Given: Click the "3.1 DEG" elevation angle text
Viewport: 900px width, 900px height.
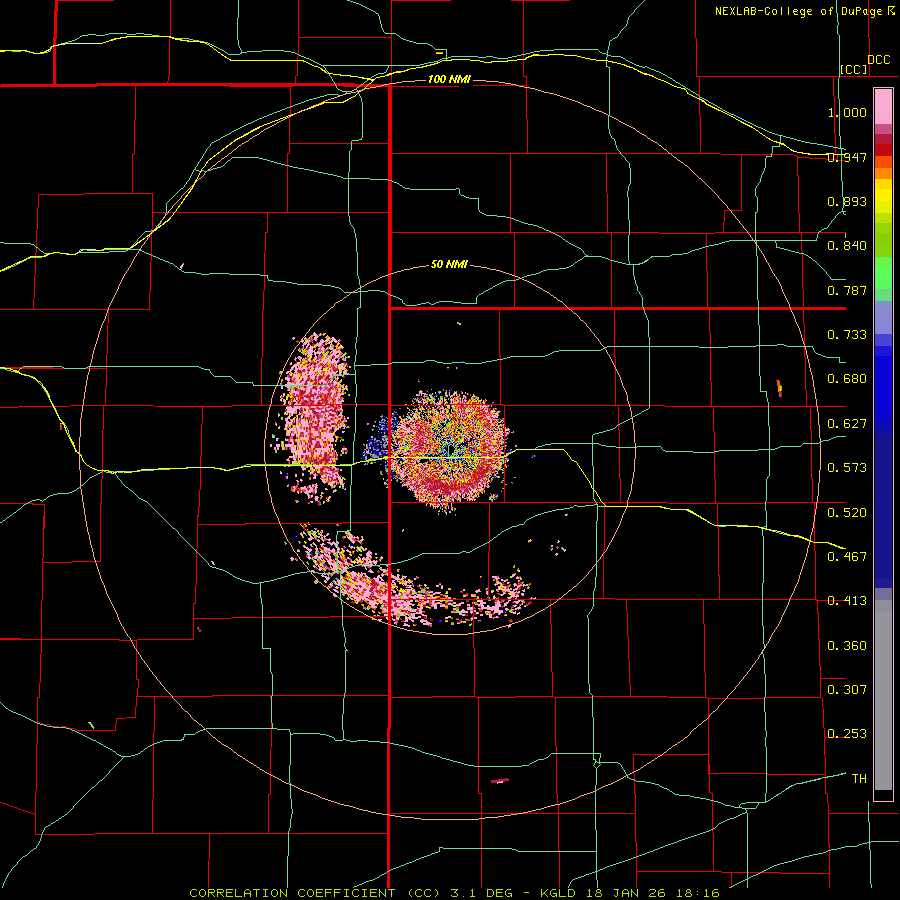Looking at the screenshot, I should tap(482, 893).
